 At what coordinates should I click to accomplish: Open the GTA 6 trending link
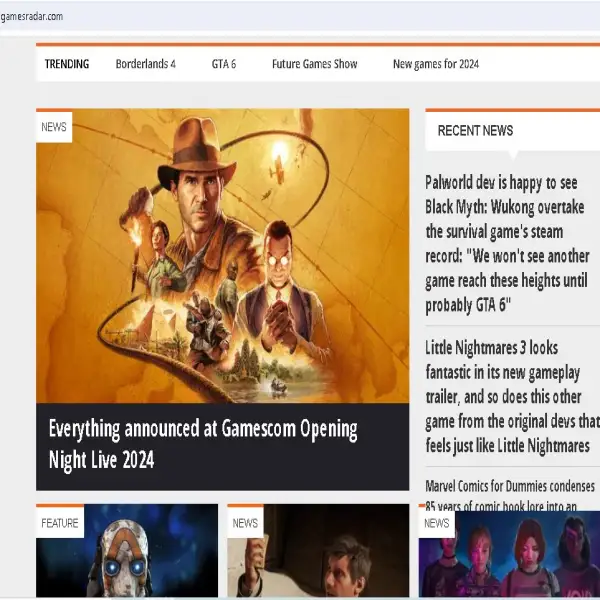tap(224, 64)
